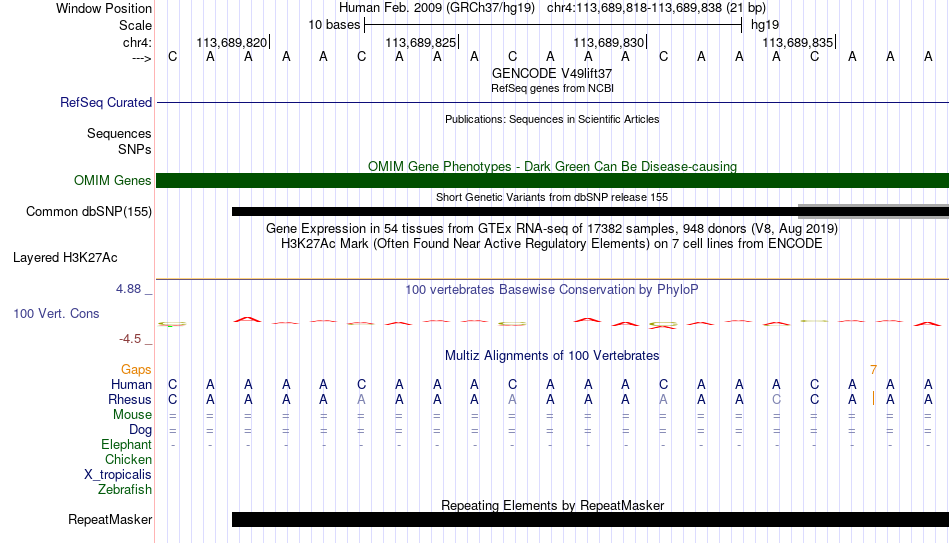Click the light-colored C in the Rhesus row
This screenshot has width=950, height=543.
pyautogui.click(x=777, y=400)
